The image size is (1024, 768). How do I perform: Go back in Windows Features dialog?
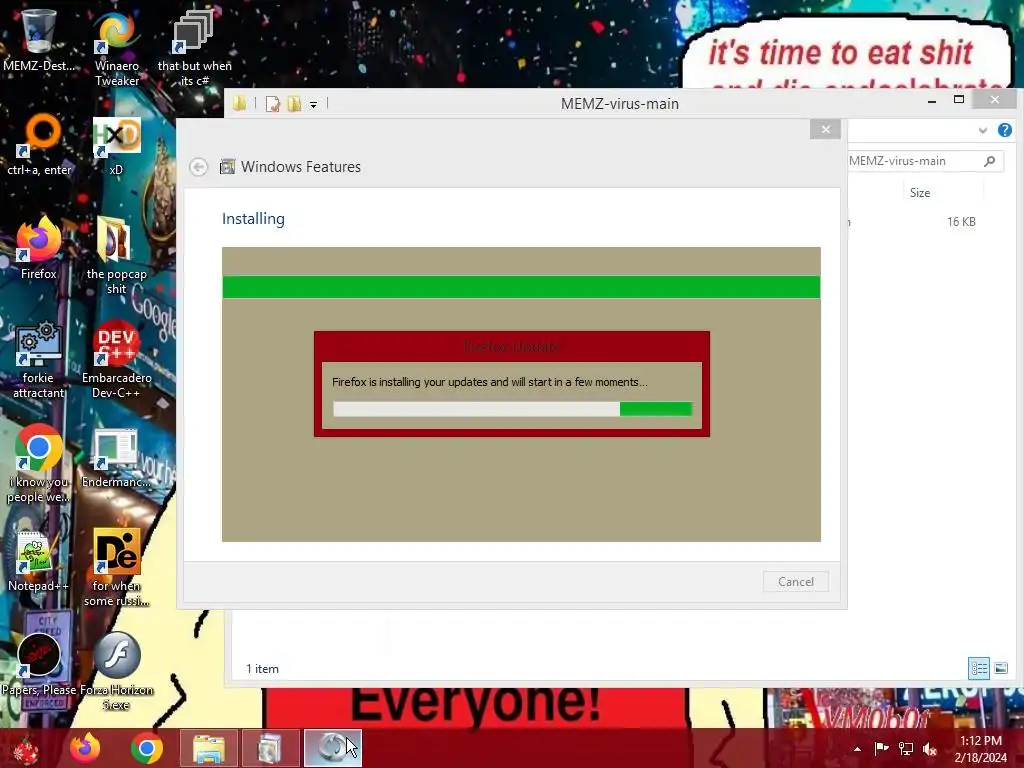click(x=199, y=167)
